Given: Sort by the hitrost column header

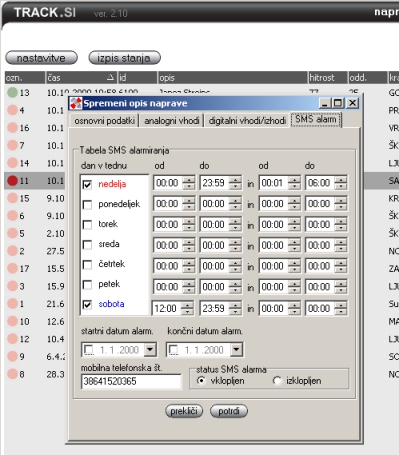Looking at the screenshot, I should pyautogui.click(x=328, y=78).
